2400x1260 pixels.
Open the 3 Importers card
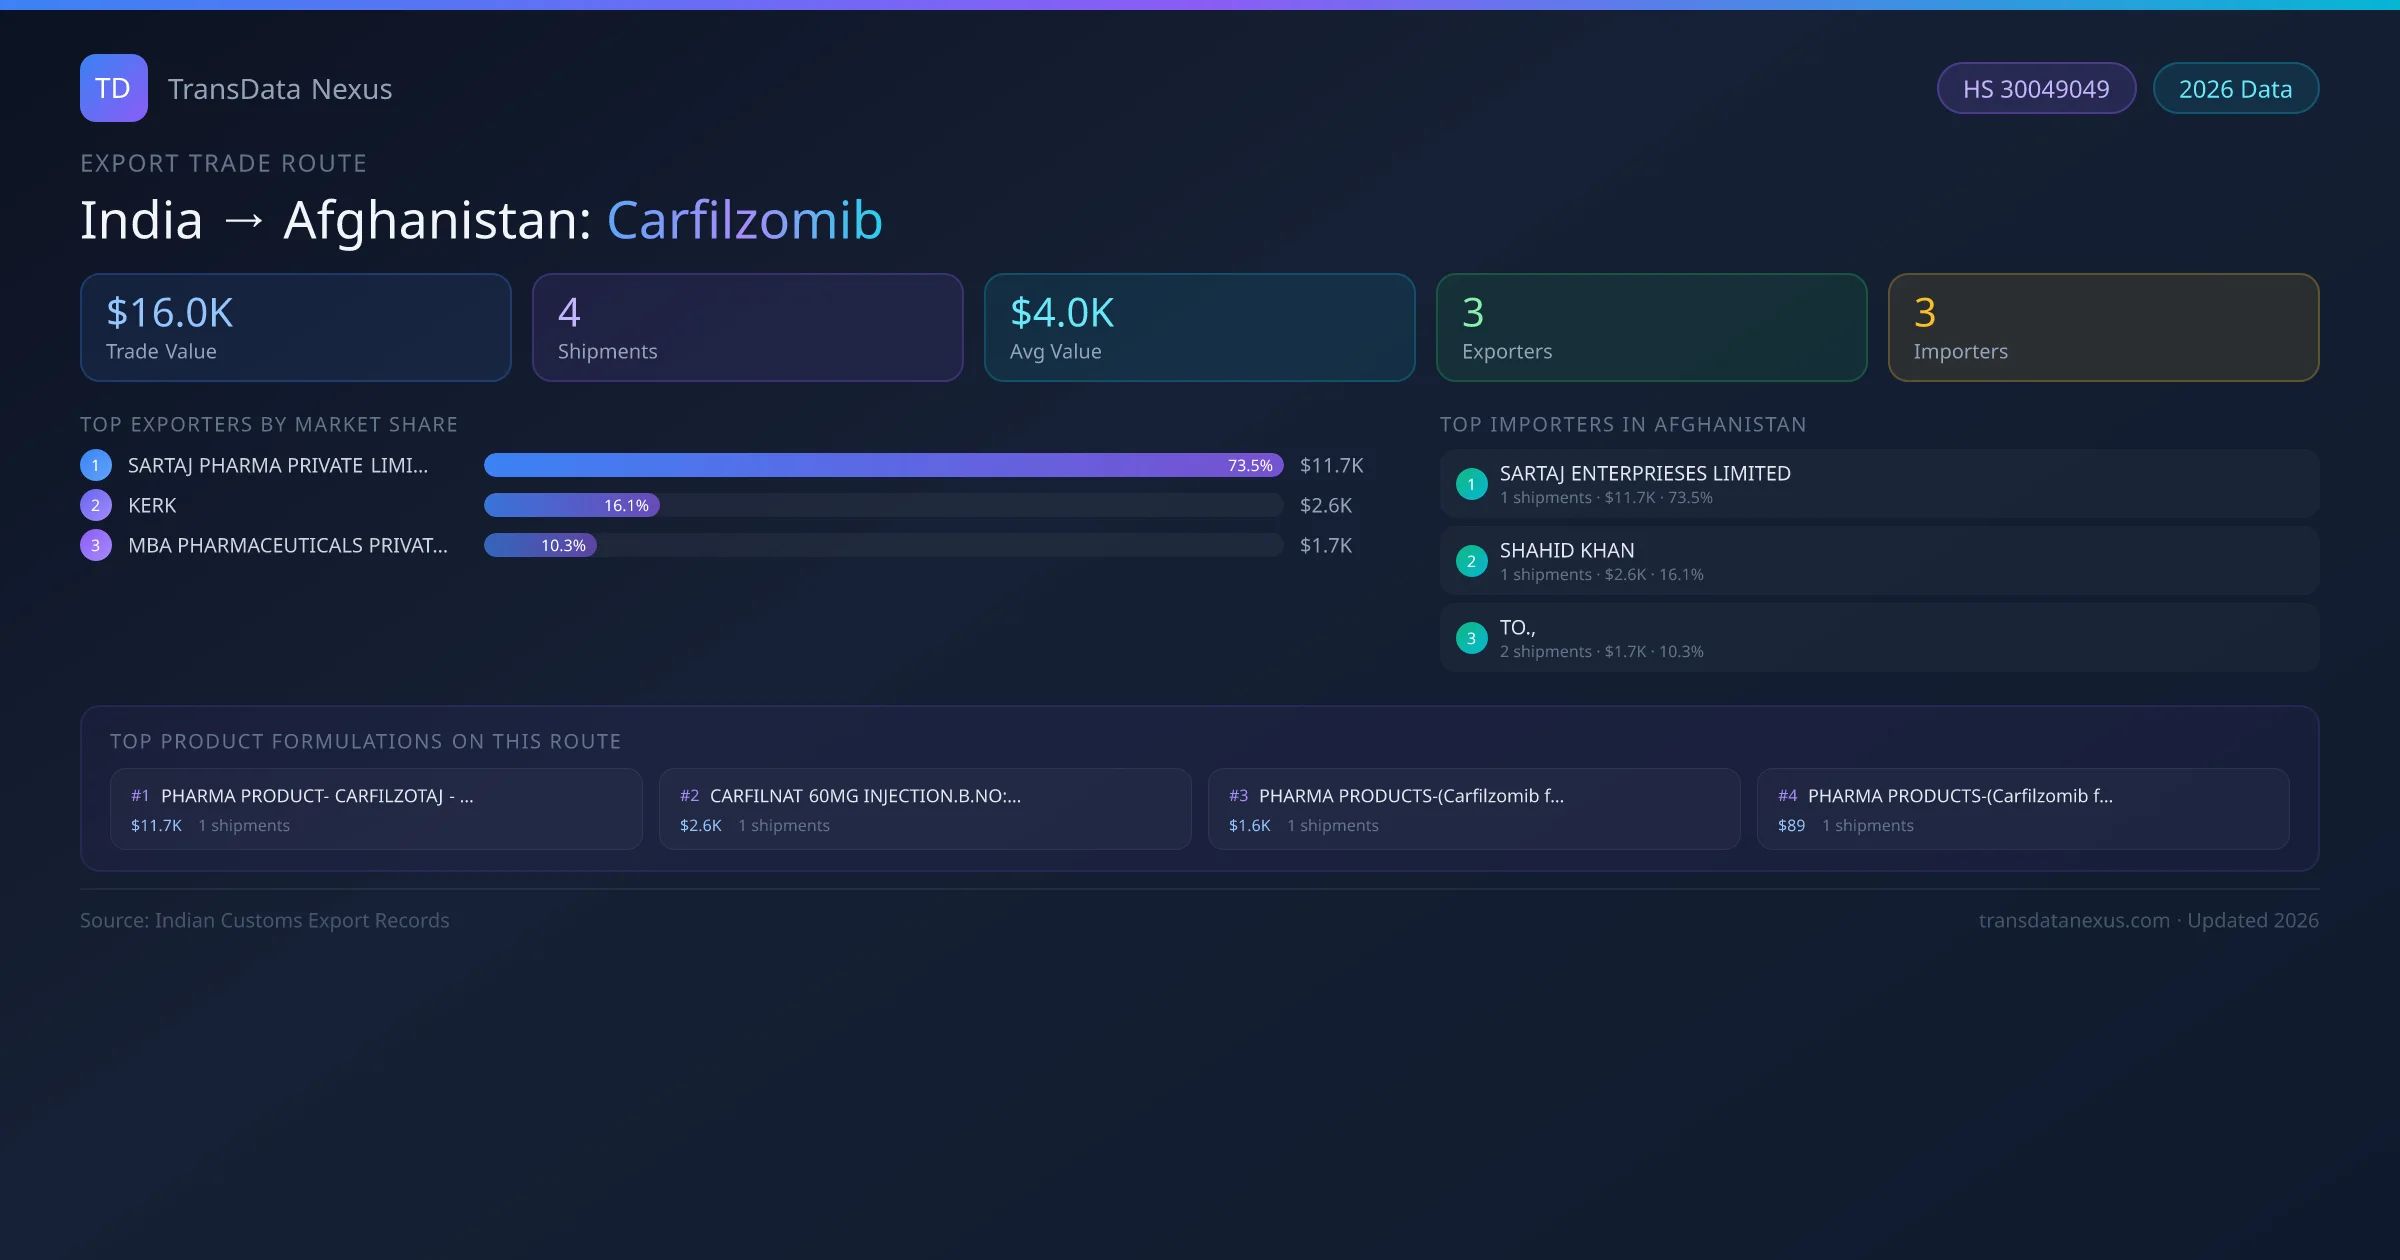coord(2103,328)
